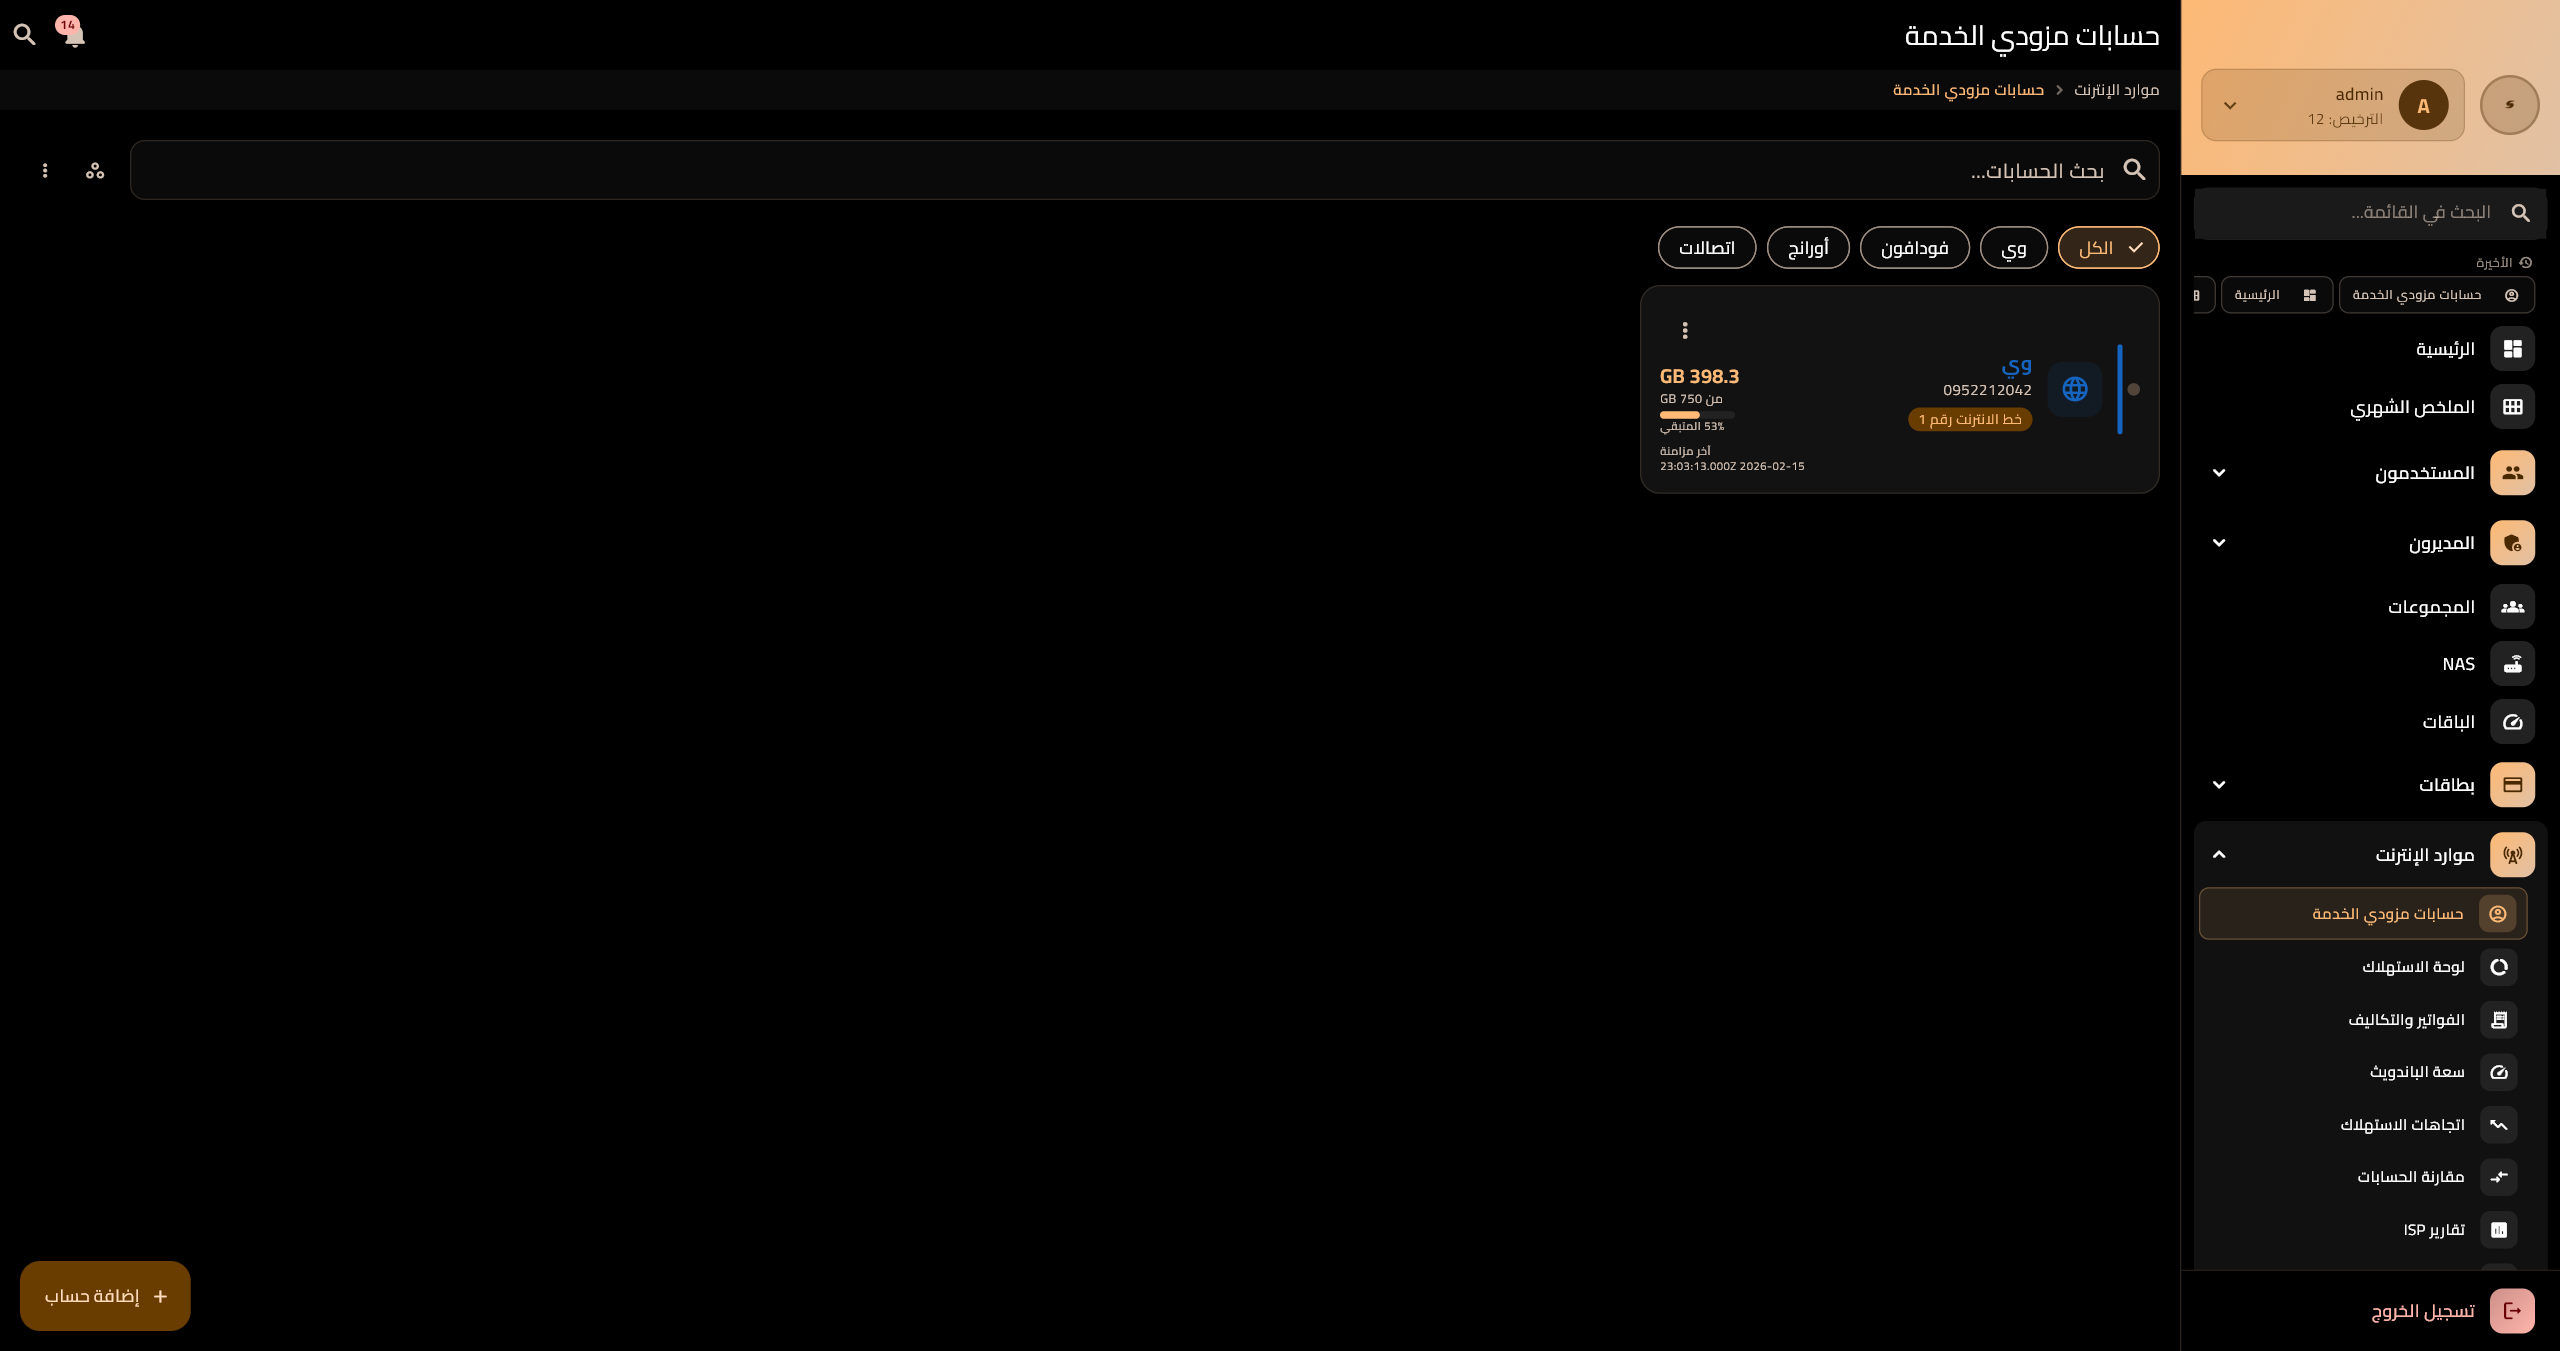This screenshot has width=2560, height=1351.
Task: Click the round theme button beside admin
Action: 2509,105
